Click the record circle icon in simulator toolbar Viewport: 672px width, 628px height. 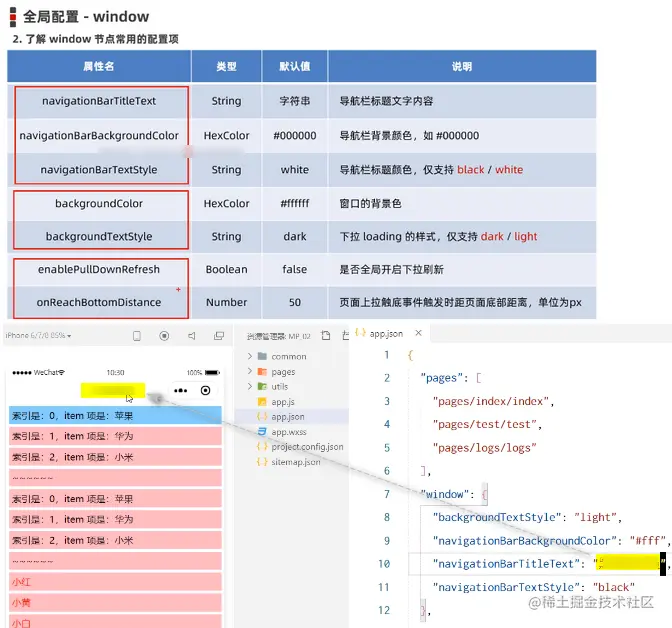pyautogui.click(x=164, y=336)
